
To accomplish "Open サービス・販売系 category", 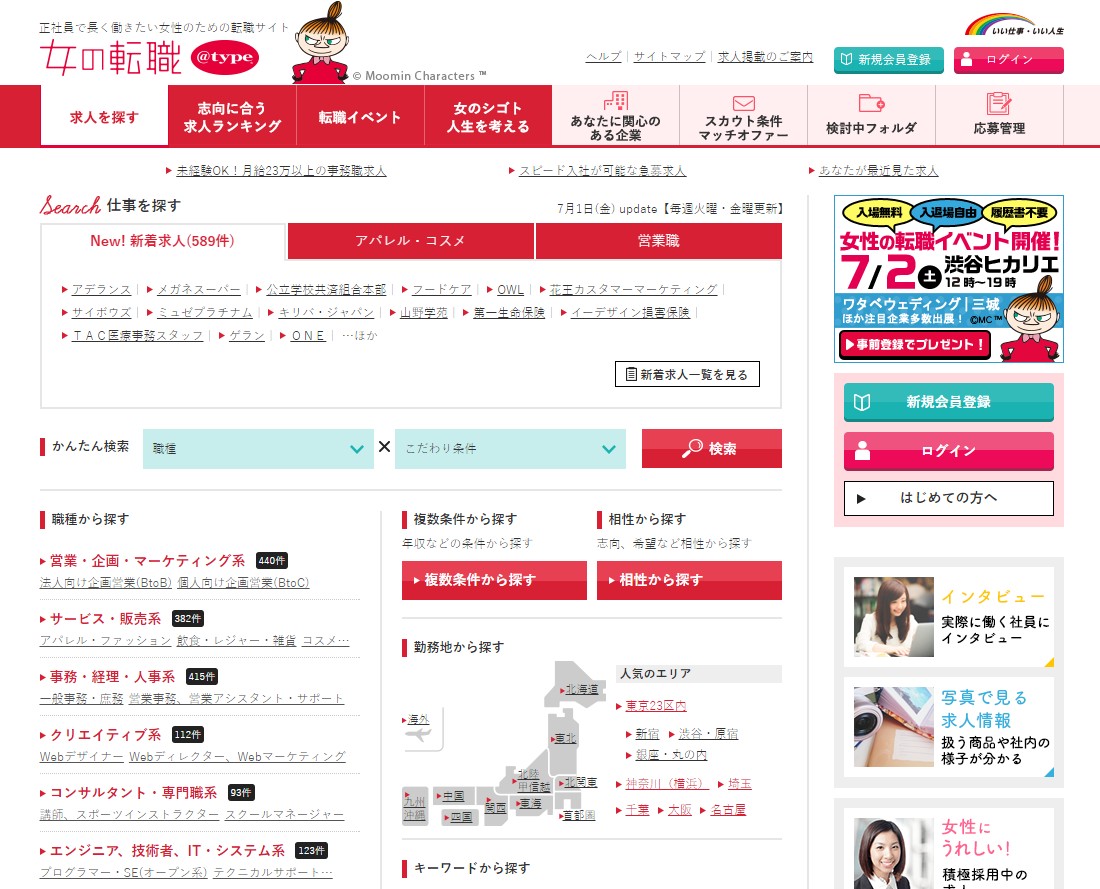I will [x=105, y=619].
